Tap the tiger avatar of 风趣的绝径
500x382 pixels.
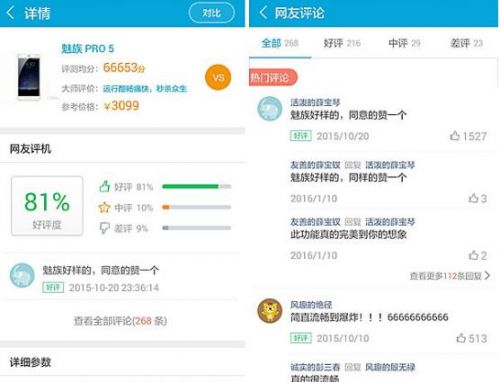(x=270, y=311)
